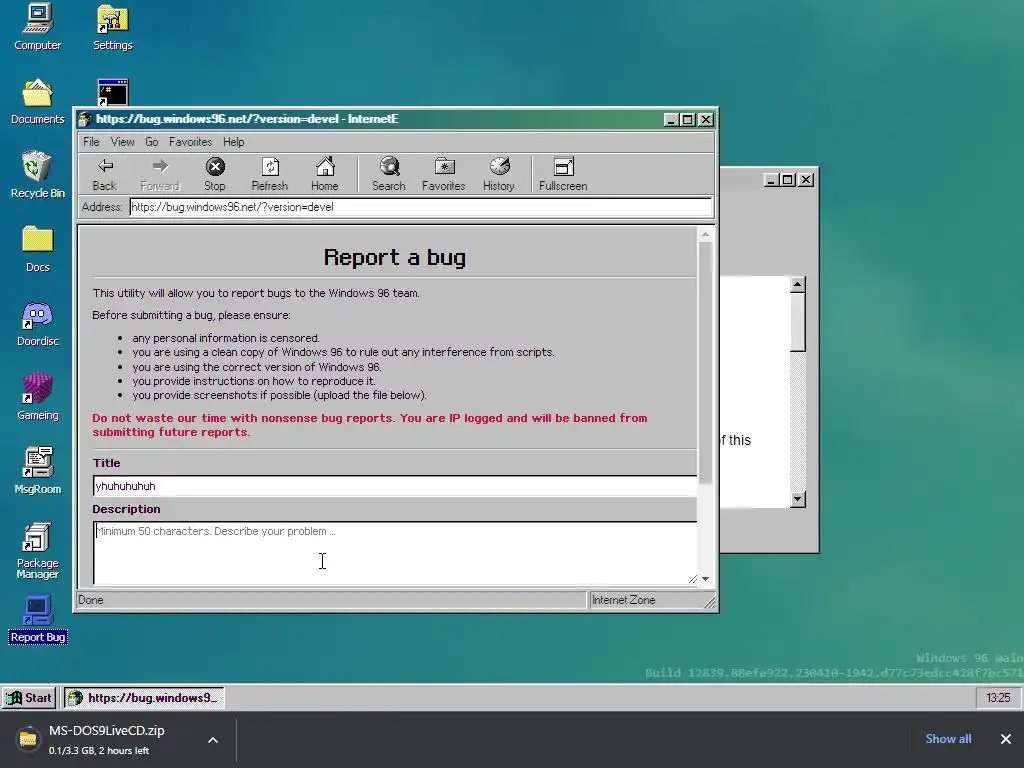Click the InternetE title bar icon
The image size is (1024, 768).
click(85, 120)
